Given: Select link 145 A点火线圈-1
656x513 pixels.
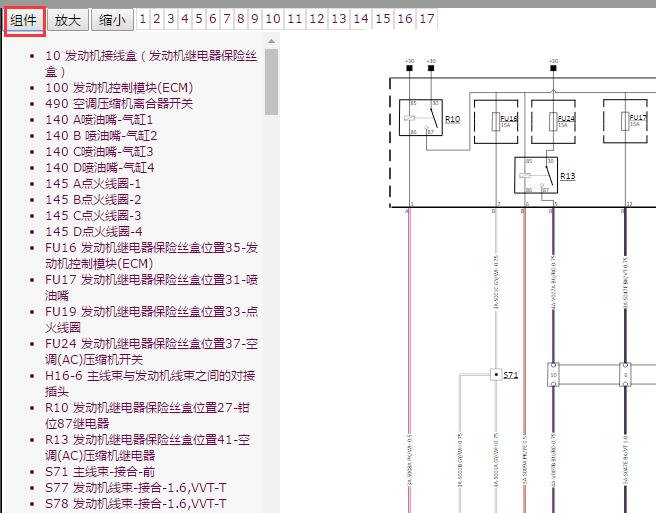Looking at the screenshot, I should point(93,184).
